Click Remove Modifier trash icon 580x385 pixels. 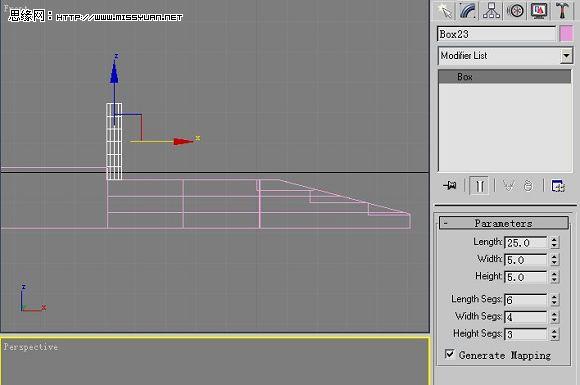[528, 185]
